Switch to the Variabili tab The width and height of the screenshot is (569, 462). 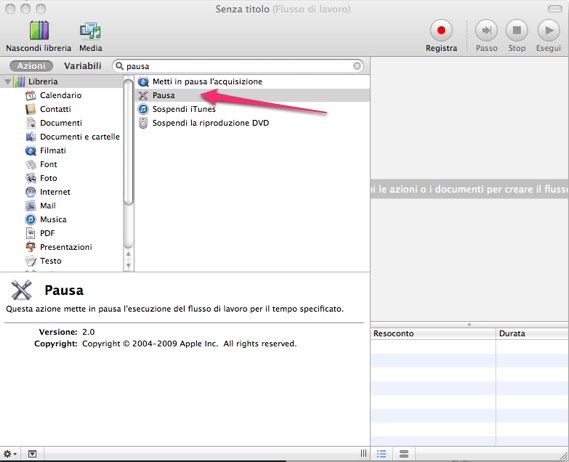click(x=83, y=66)
